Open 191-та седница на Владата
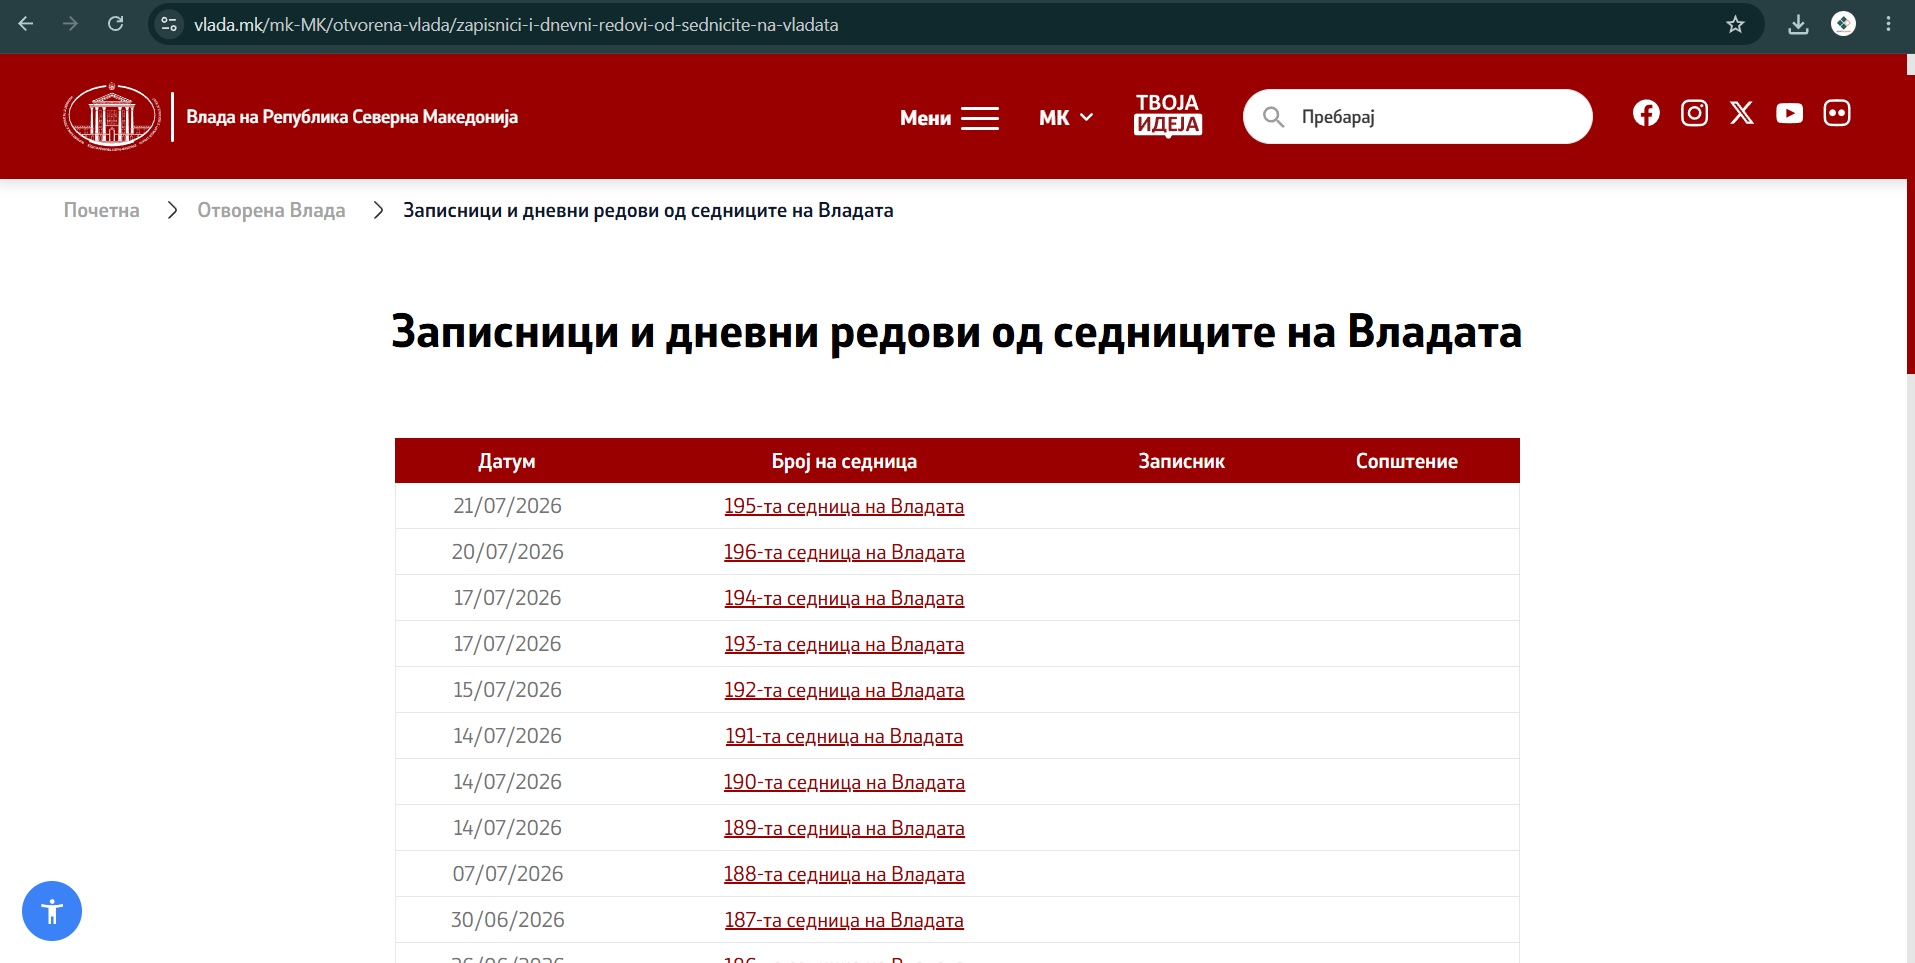This screenshot has height=963, width=1915. tap(844, 736)
